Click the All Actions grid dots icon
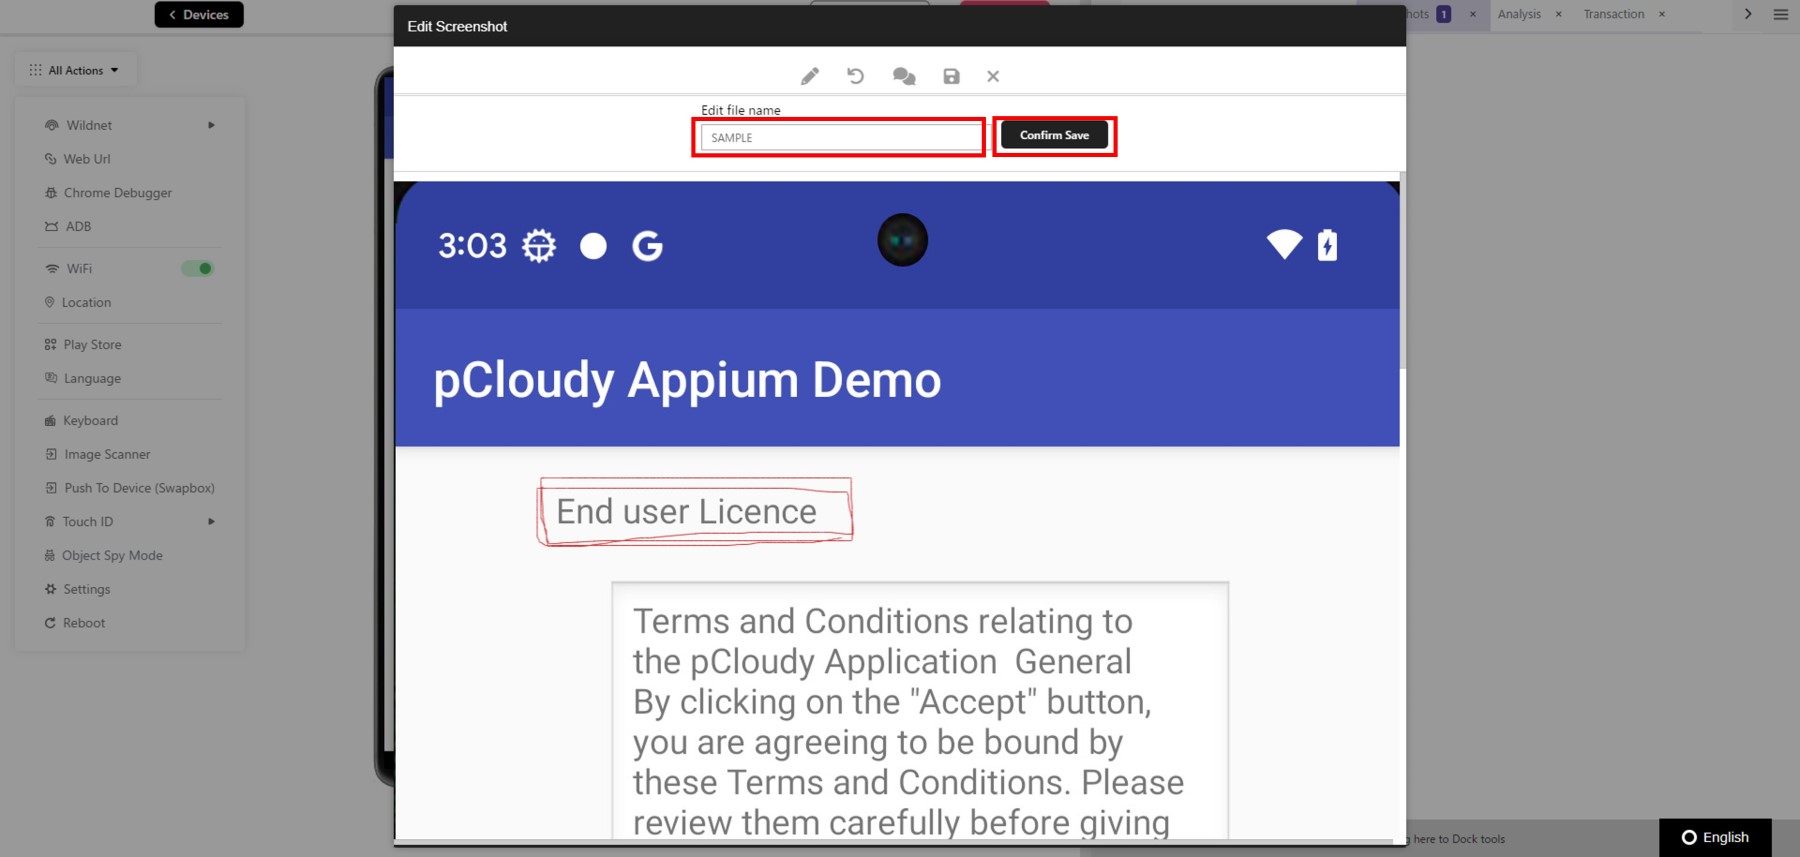The image size is (1800, 857). pyautogui.click(x=36, y=70)
